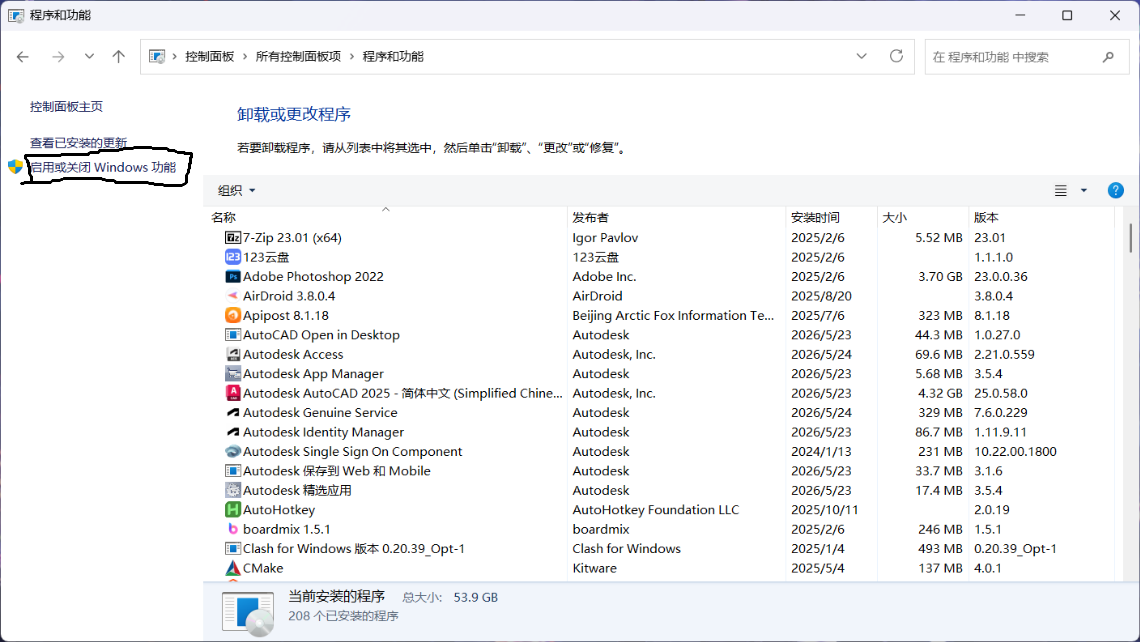This screenshot has width=1140, height=642.
Task: Click the view layout icon
Action: [1061, 190]
